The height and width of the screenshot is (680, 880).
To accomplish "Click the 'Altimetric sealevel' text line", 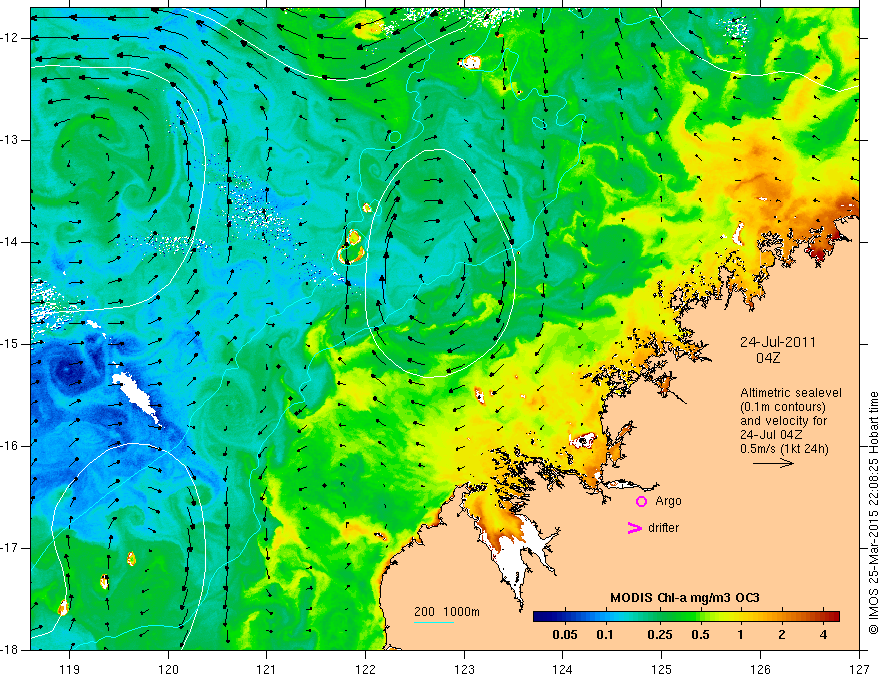I will pos(791,393).
